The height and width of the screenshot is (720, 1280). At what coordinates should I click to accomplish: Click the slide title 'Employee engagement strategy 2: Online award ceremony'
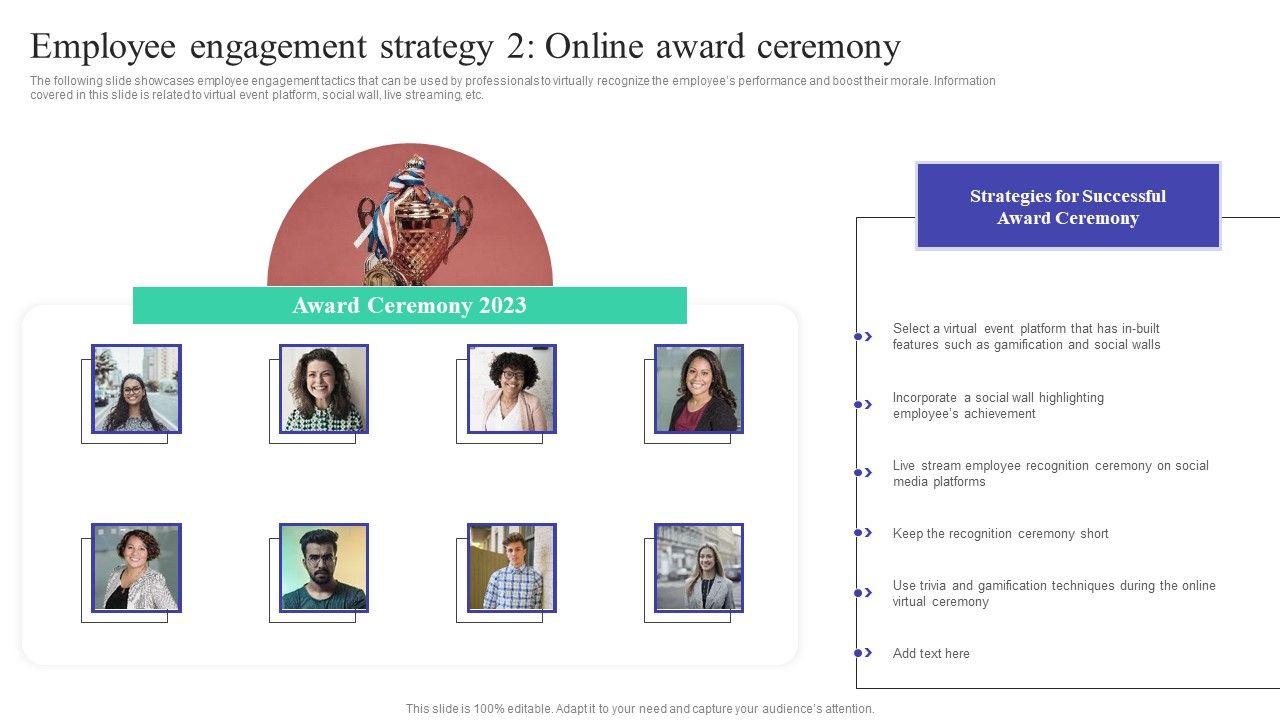466,46
